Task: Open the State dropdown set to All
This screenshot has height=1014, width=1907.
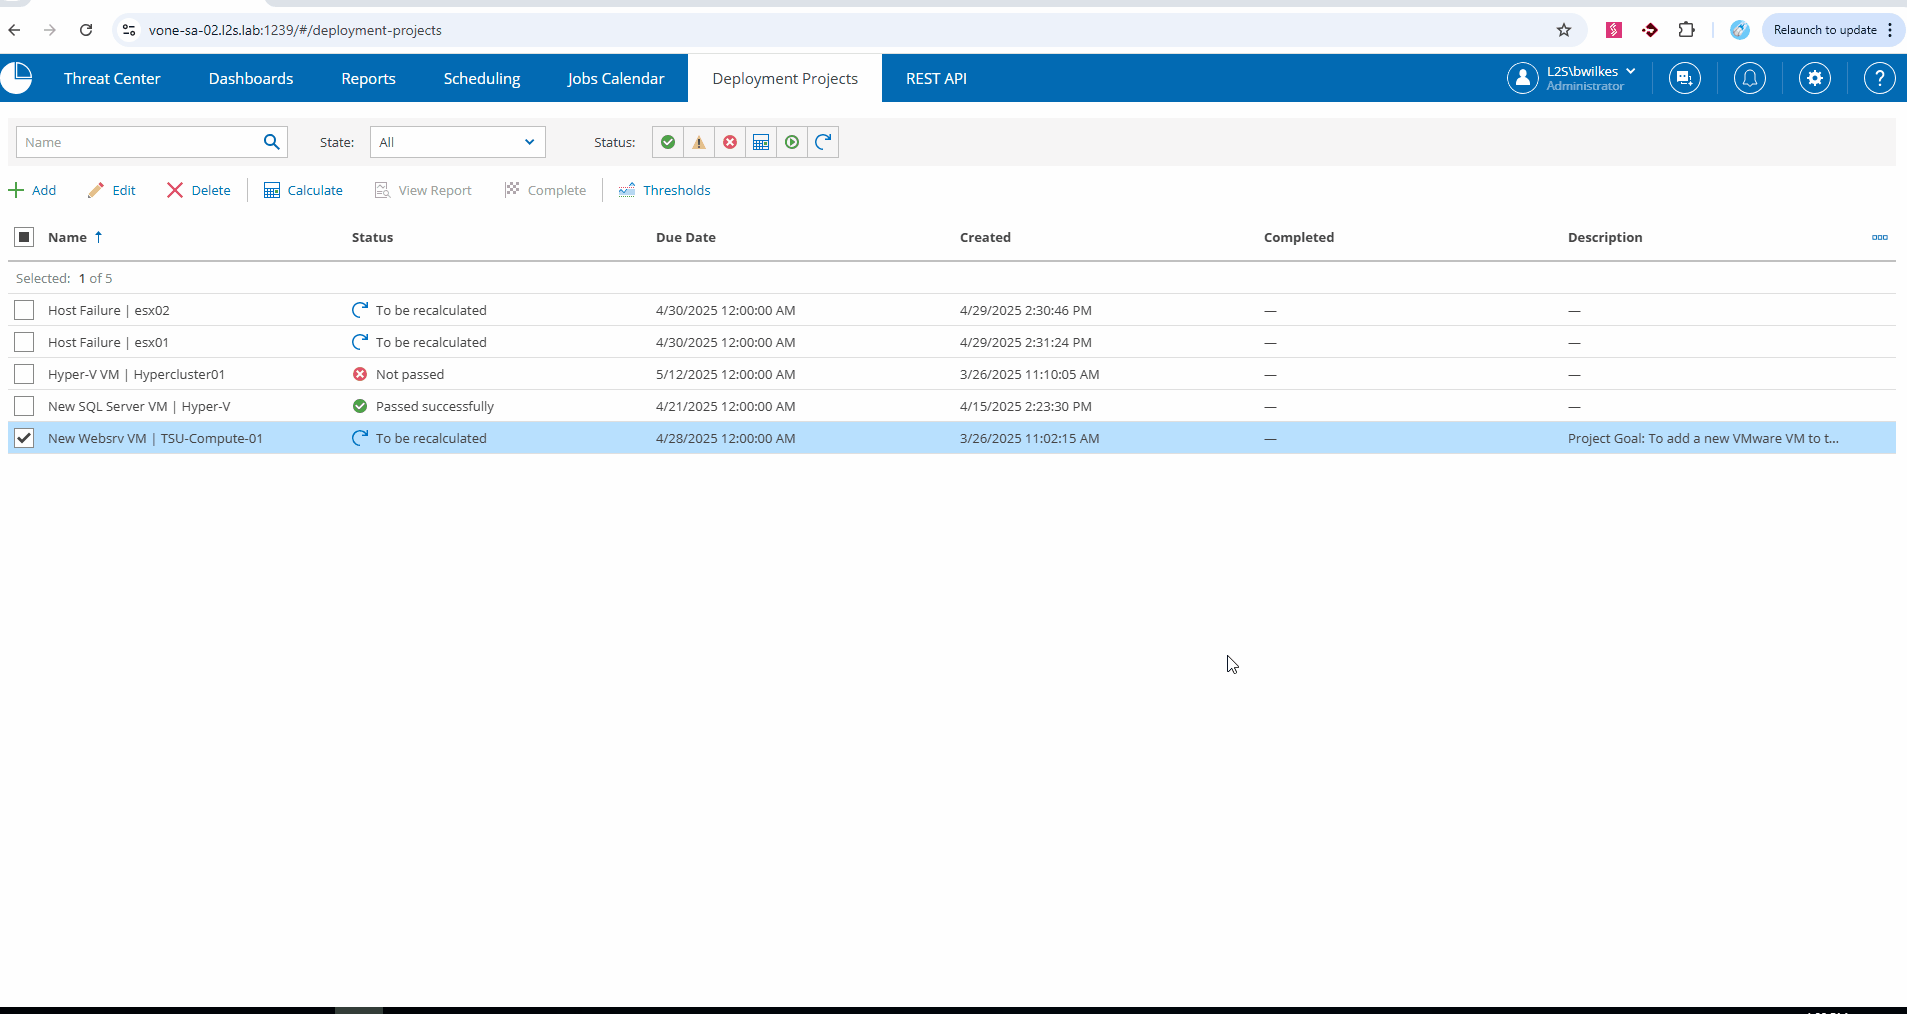Action: 457,142
